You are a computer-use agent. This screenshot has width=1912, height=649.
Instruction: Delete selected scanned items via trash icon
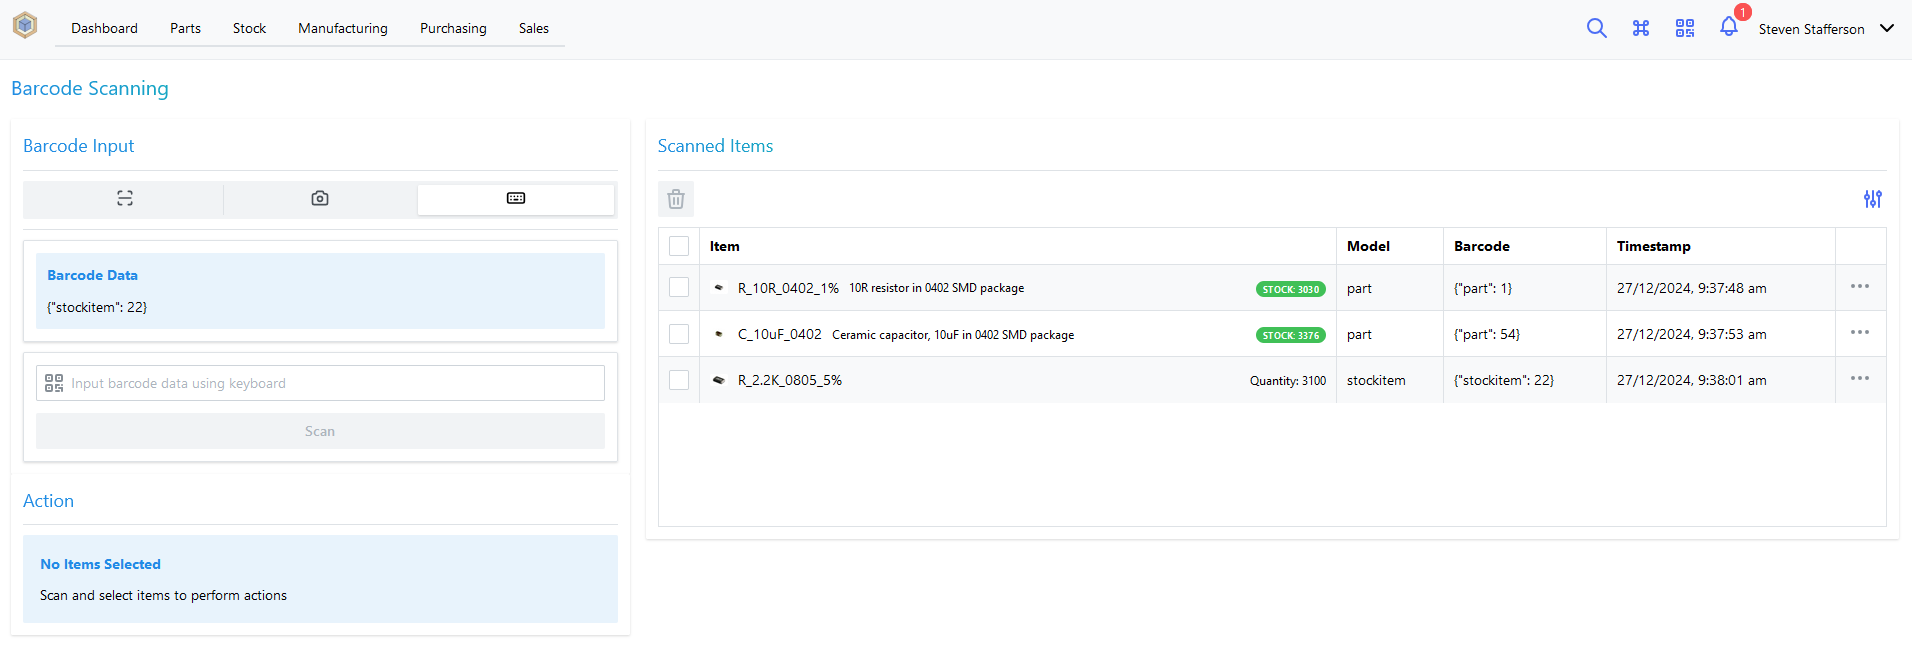pos(676,199)
